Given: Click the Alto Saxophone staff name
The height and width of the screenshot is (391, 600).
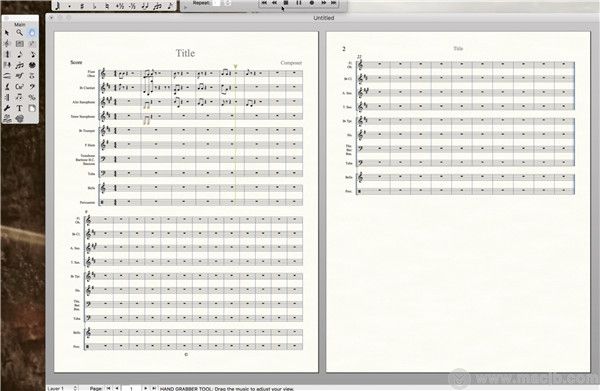Looking at the screenshot, I should tap(83, 102).
